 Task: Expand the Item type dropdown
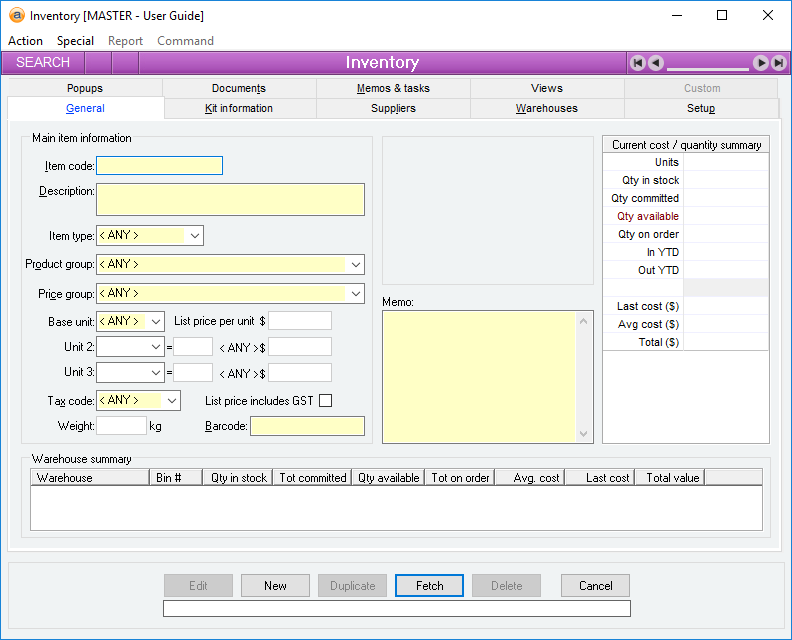coord(194,236)
